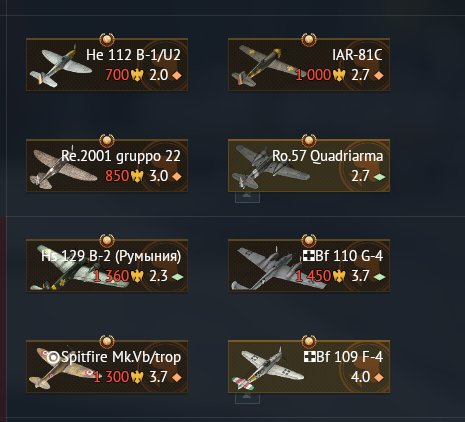Click the roundel emblem before Spitfire Mk.Vb/trop name
The image size is (465, 422).
click(x=53, y=358)
